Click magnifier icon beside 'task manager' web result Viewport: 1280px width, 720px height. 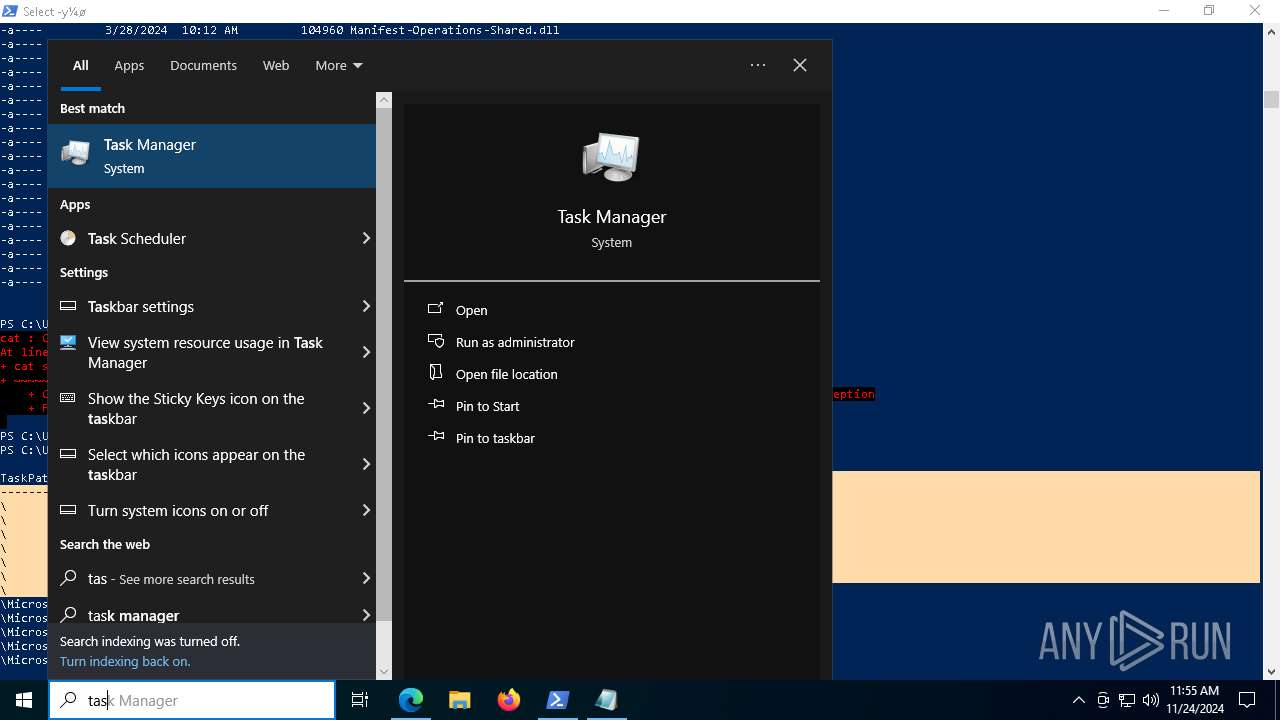point(69,615)
